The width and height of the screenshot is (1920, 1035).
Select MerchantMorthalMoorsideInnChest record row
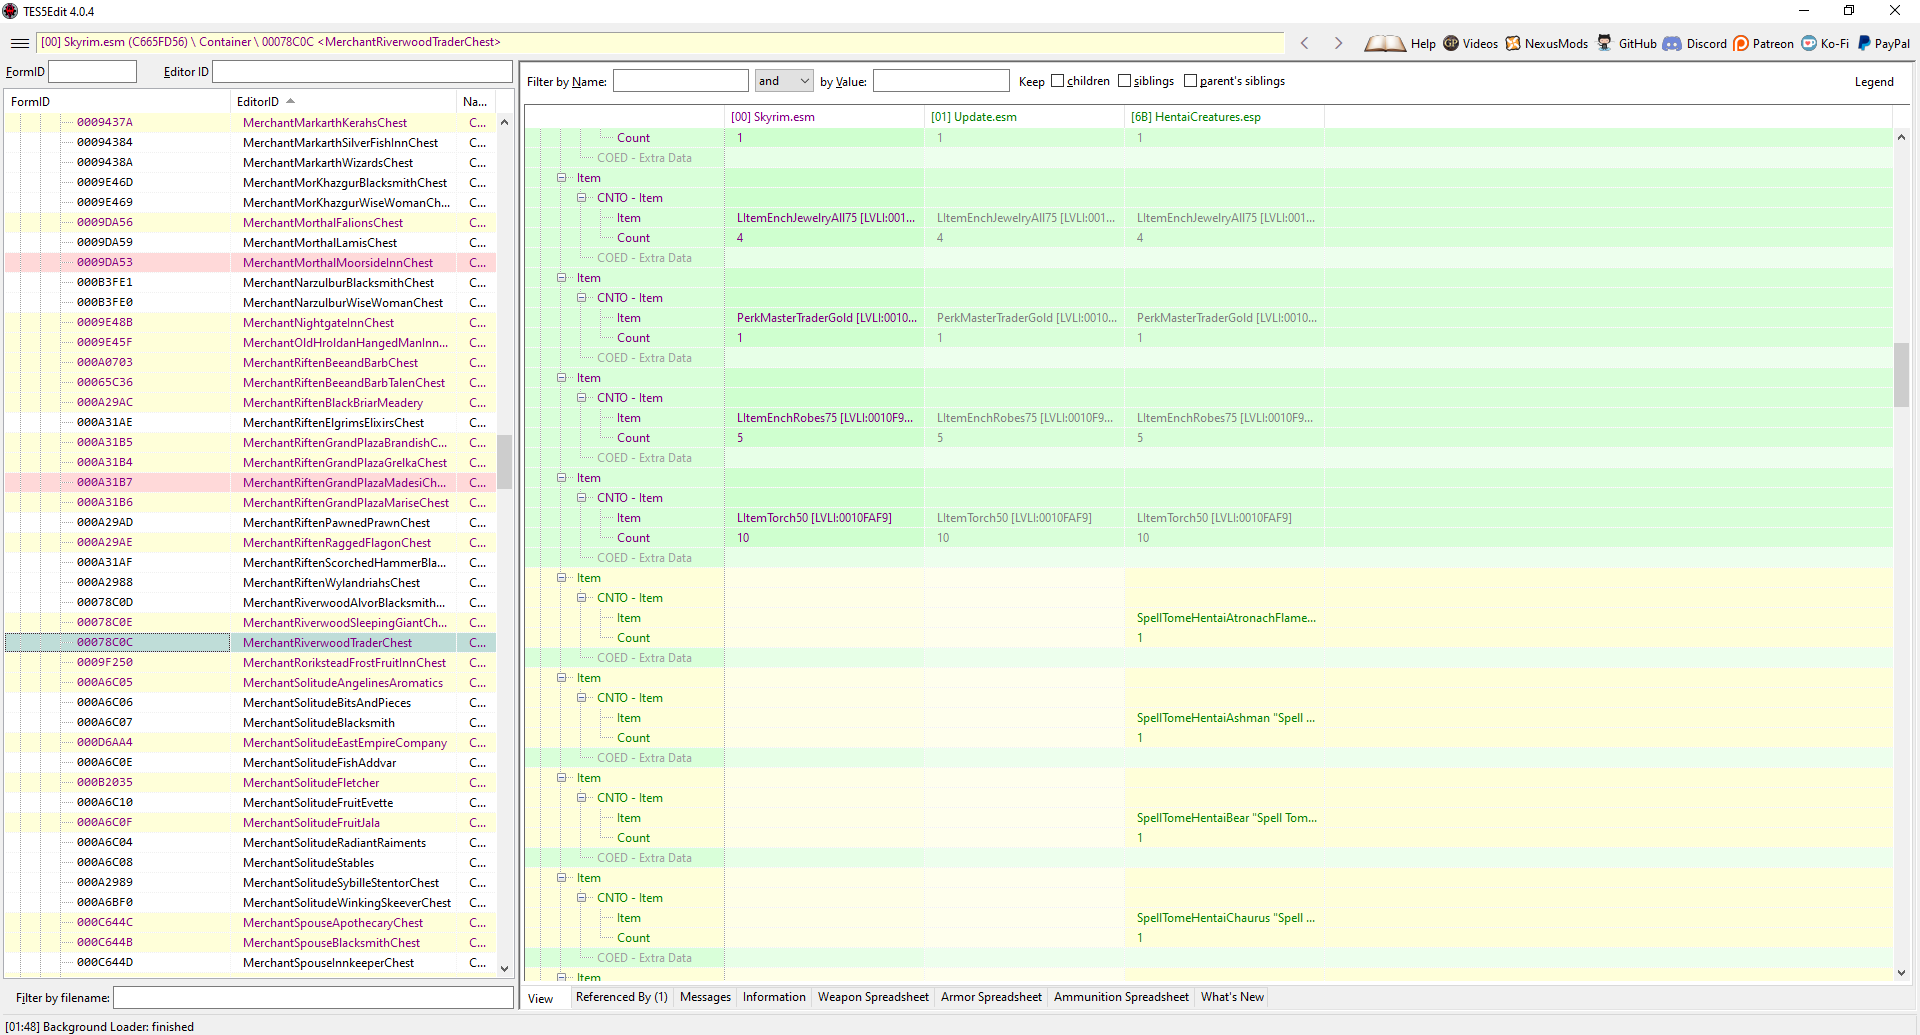(x=250, y=263)
